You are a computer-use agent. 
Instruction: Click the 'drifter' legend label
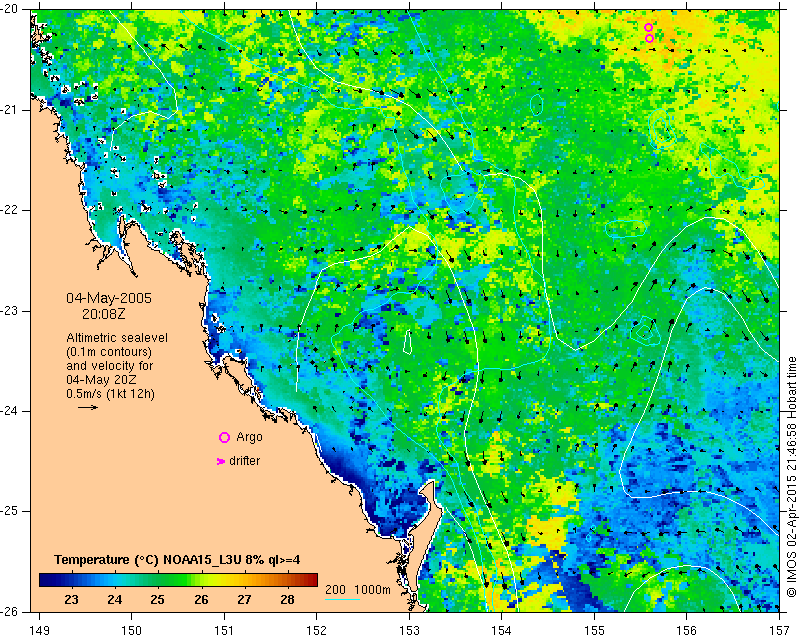point(244,461)
